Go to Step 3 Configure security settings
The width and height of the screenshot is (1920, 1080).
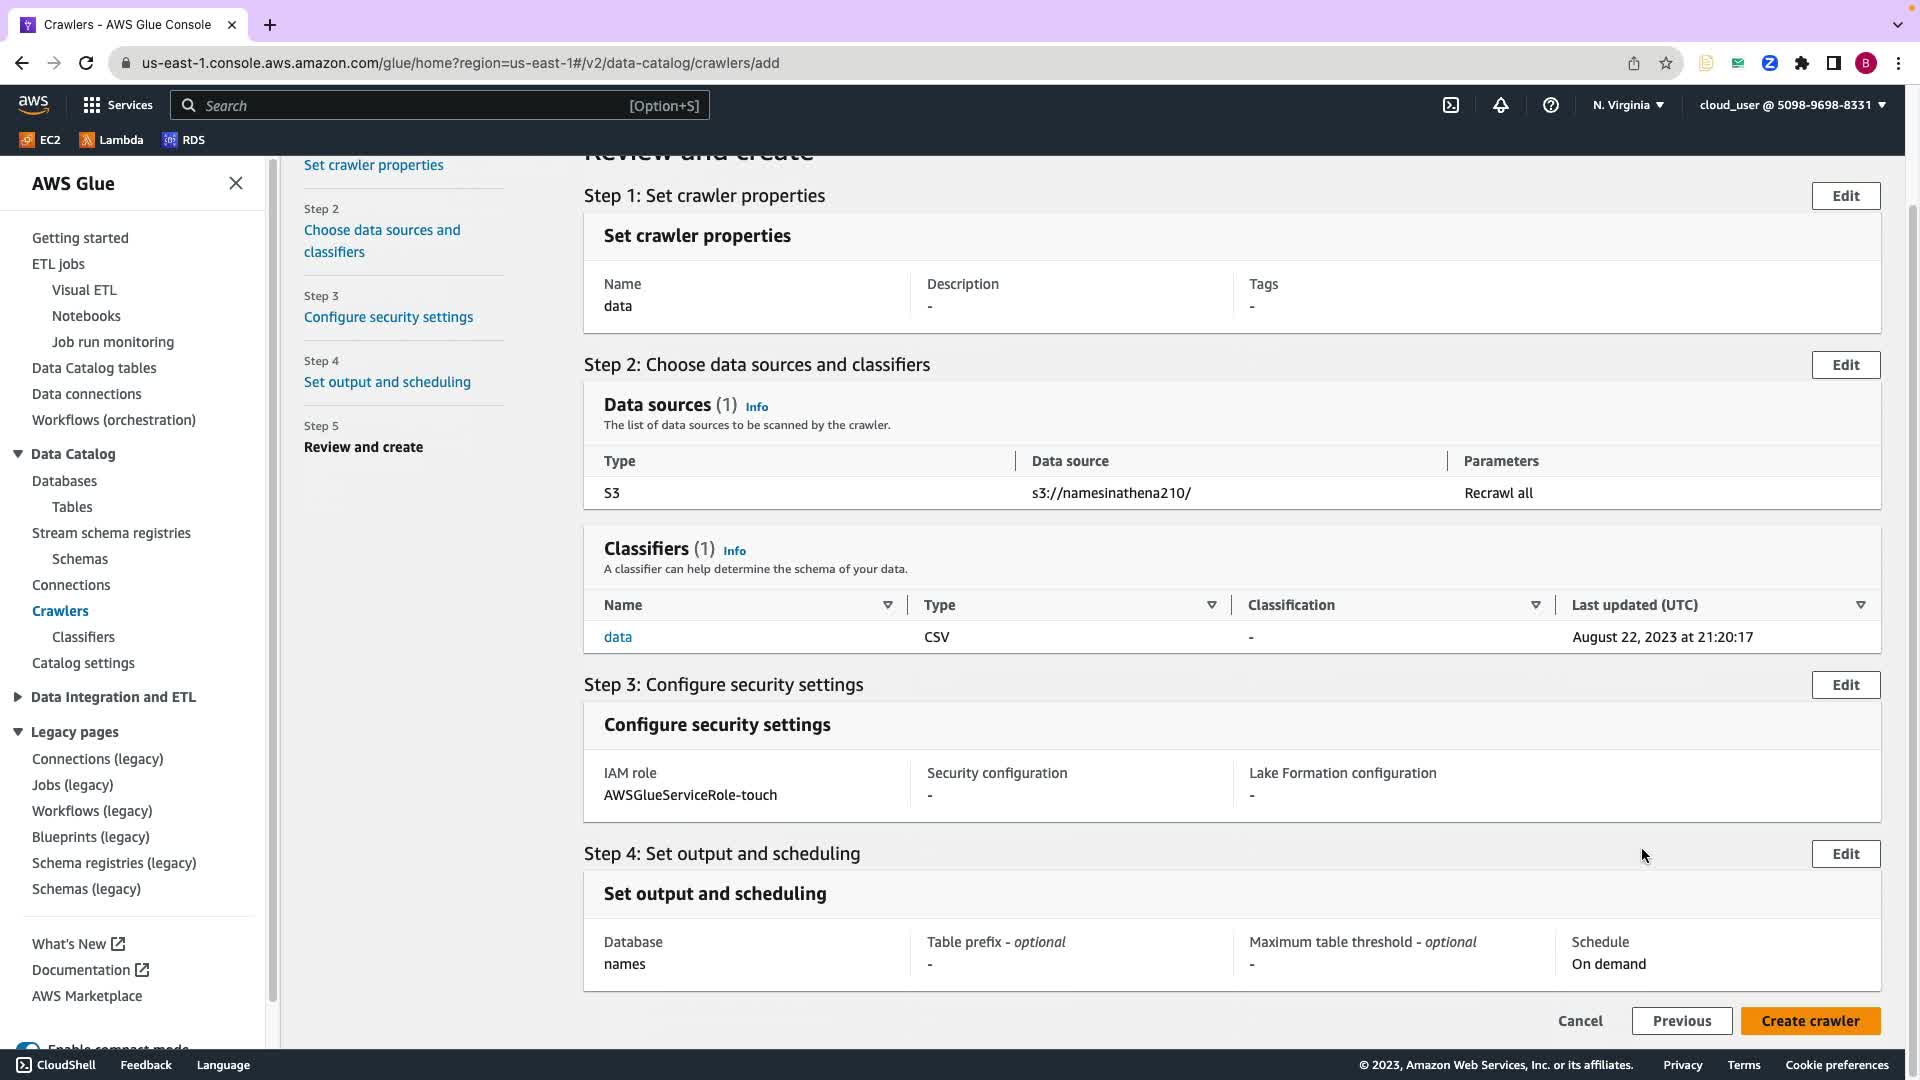click(x=388, y=317)
